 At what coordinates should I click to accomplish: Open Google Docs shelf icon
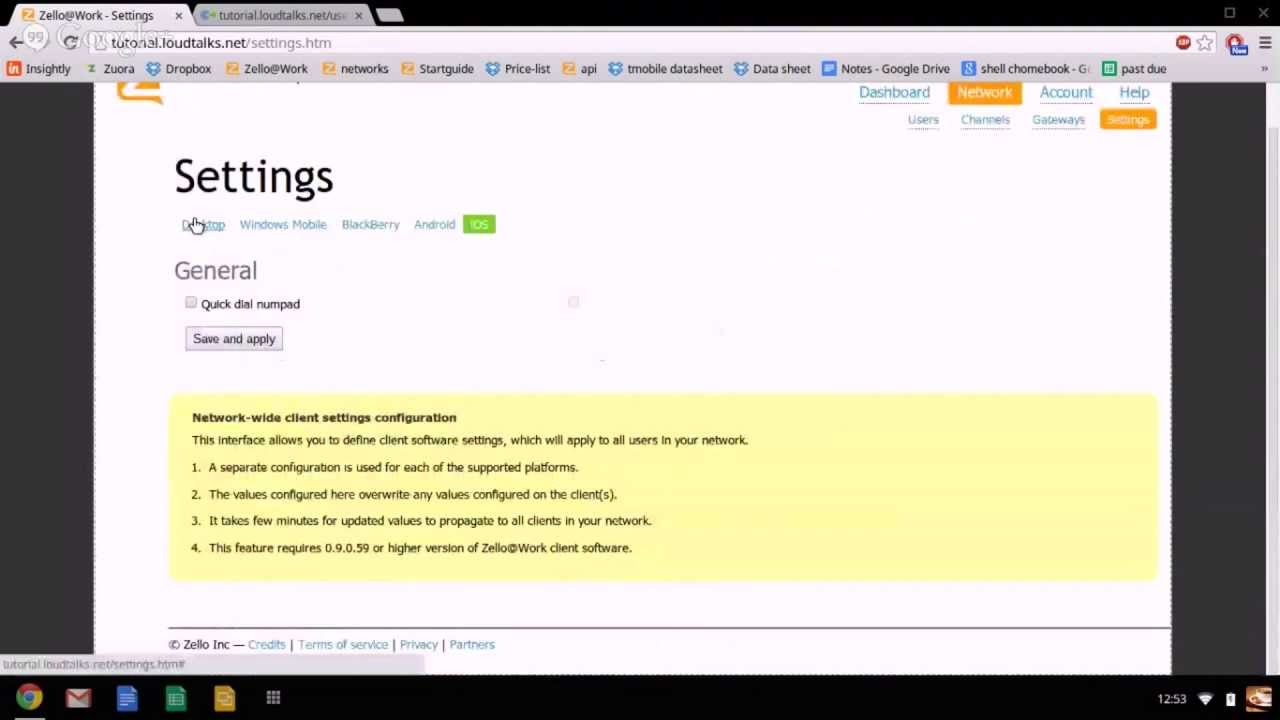pyautogui.click(x=127, y=698)
